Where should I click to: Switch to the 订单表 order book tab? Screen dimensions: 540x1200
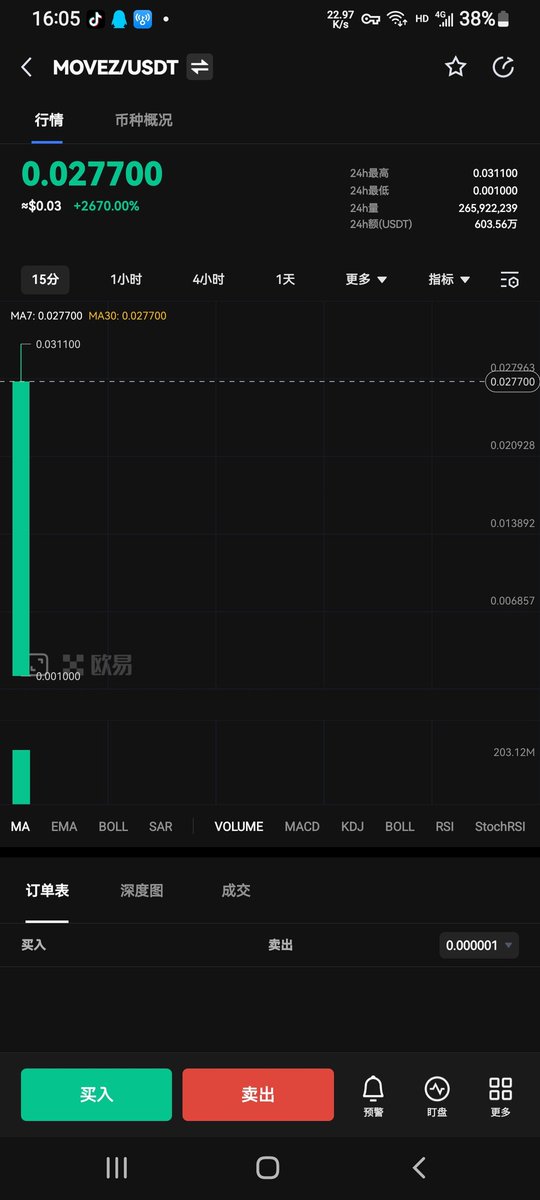coord(47,891)
